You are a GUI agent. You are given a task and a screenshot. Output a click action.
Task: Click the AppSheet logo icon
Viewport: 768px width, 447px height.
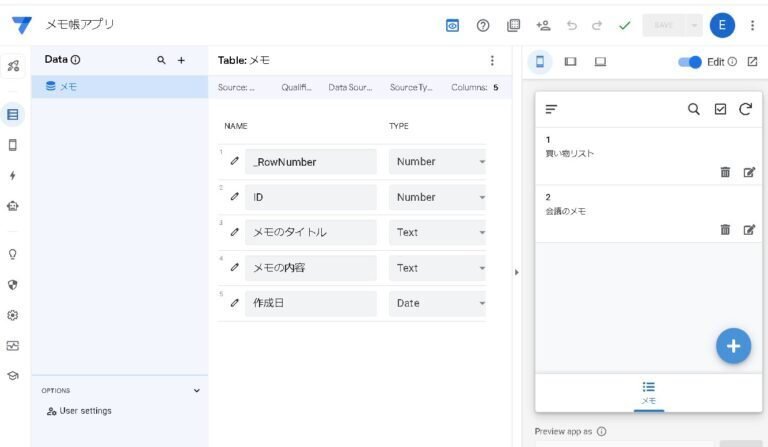pos(22,25)
